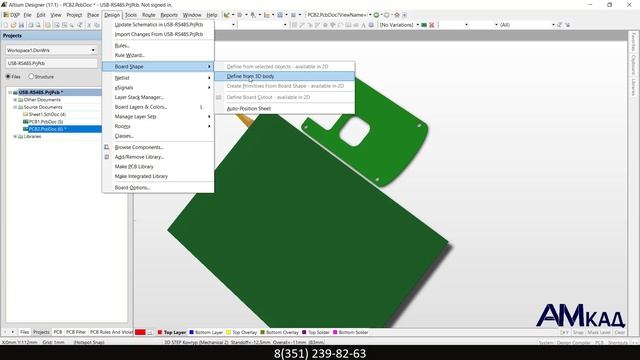
Task: Switch to the PCB Filter panel tab
Action: (x=76, y=332)
